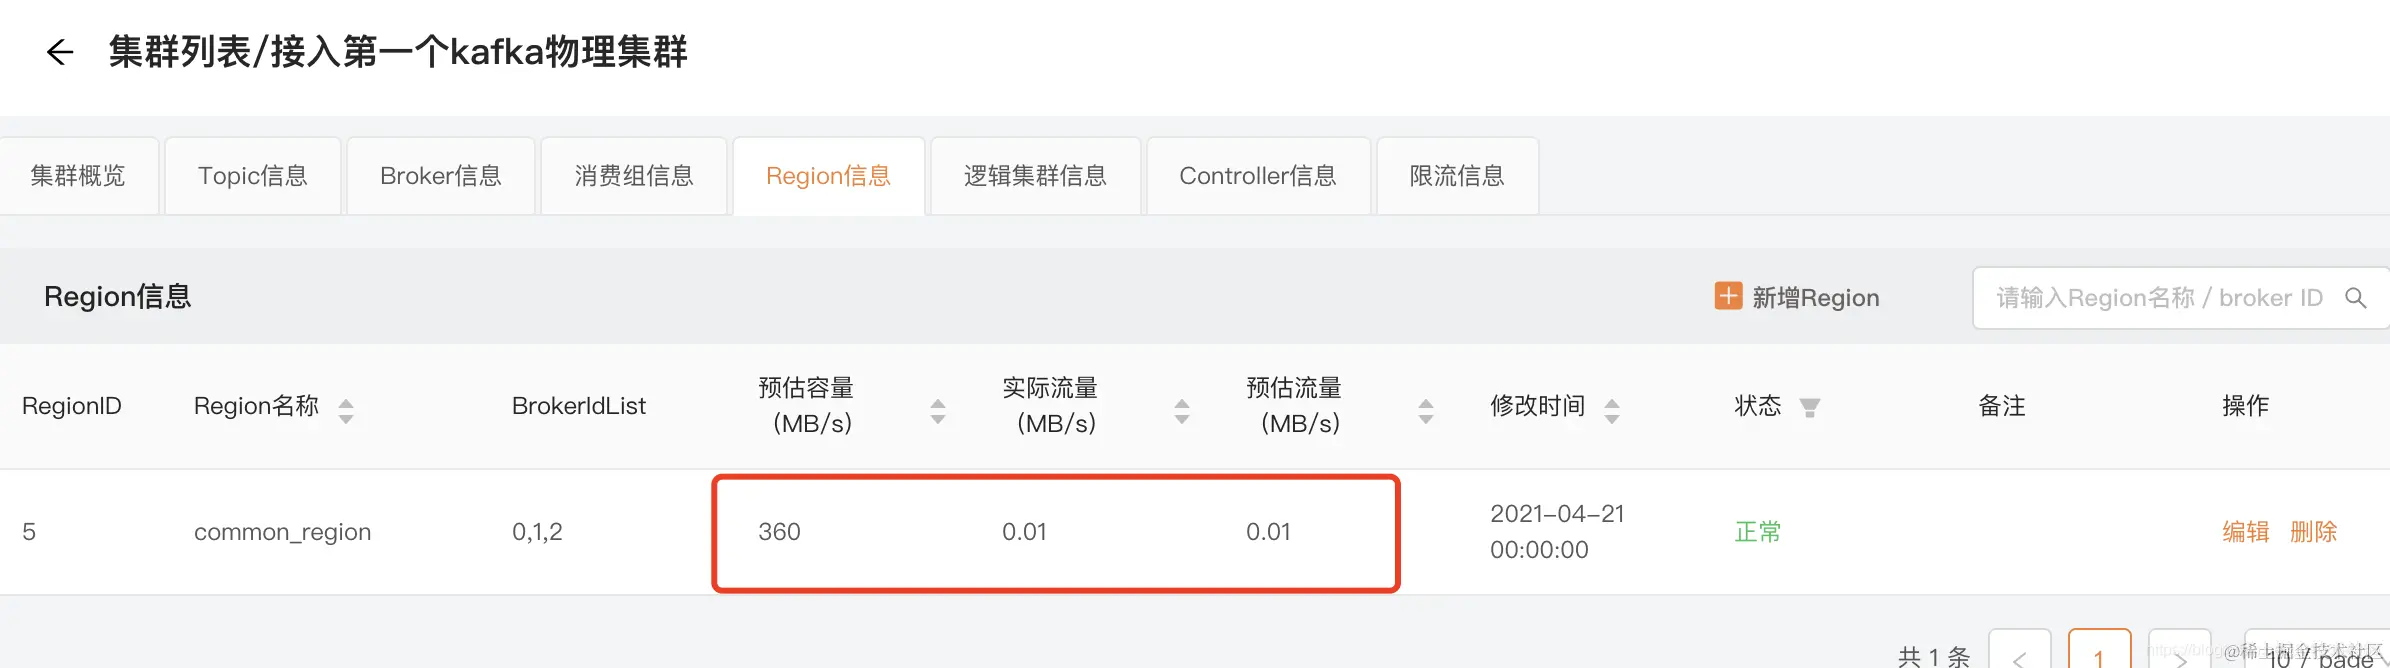
Task: Open the funnel filter icon on 状态 column
Action: [1809, 406]
